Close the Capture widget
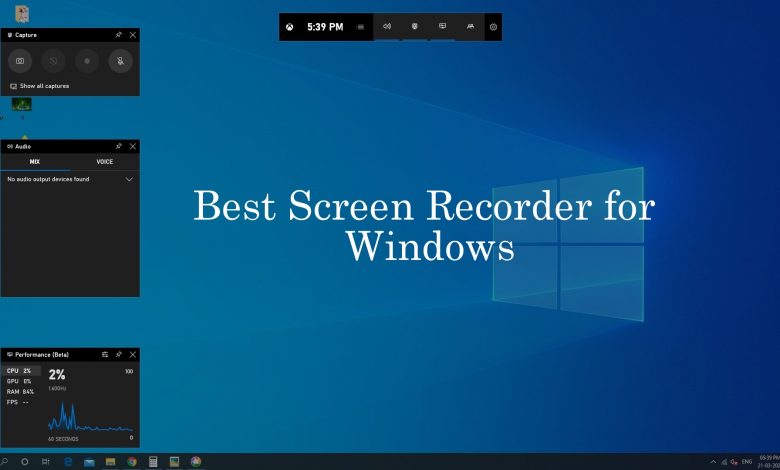This screenshot has width=780, height=470. pos(133,35)
